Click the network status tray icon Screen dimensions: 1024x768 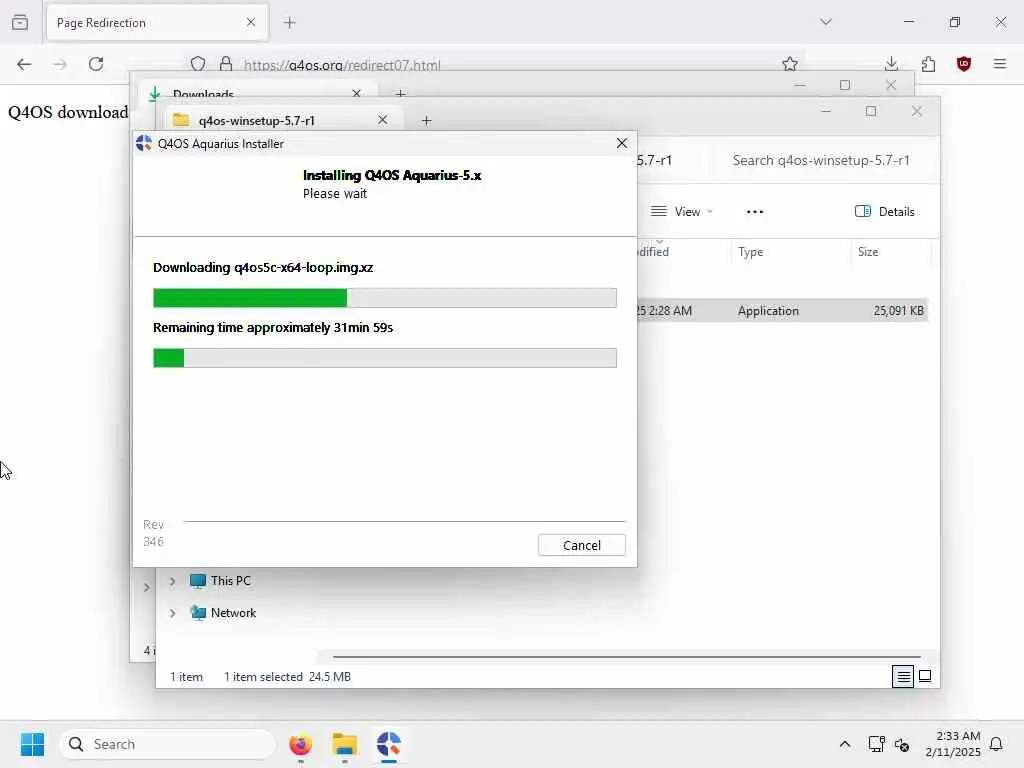[876, 744]
